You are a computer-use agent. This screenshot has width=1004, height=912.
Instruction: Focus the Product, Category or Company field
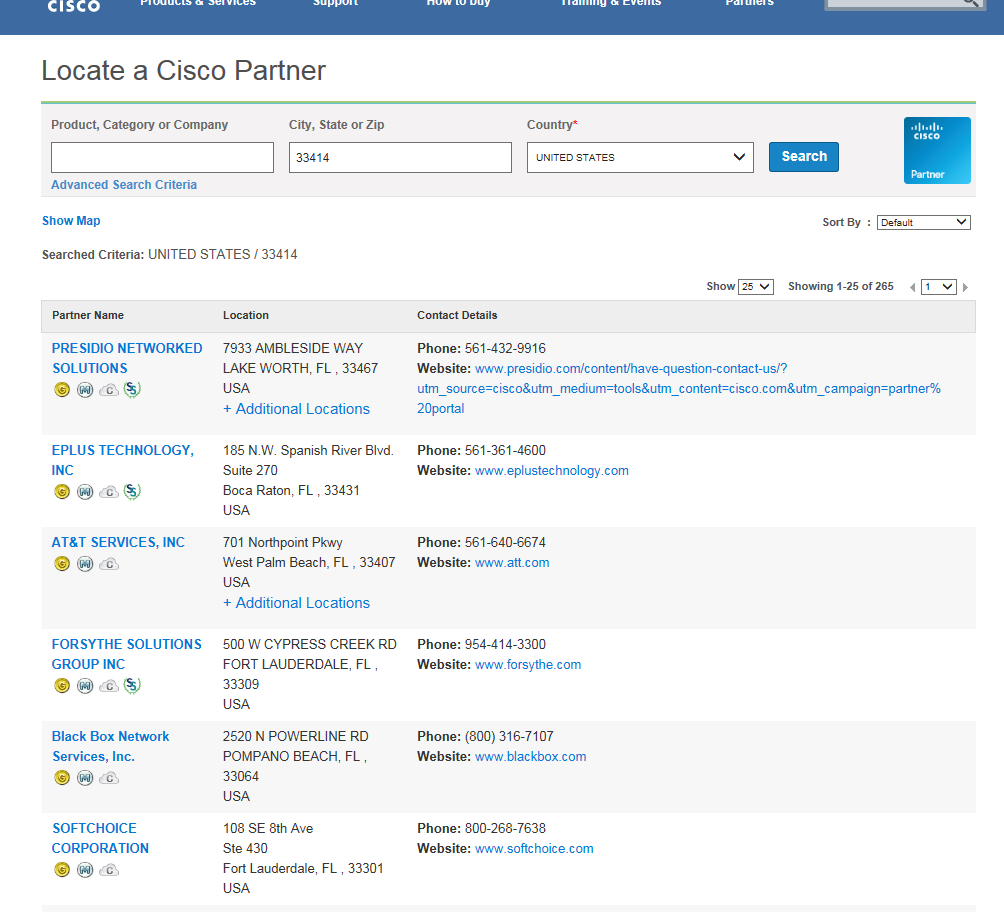pyautogui.click(x=162, y=157)
